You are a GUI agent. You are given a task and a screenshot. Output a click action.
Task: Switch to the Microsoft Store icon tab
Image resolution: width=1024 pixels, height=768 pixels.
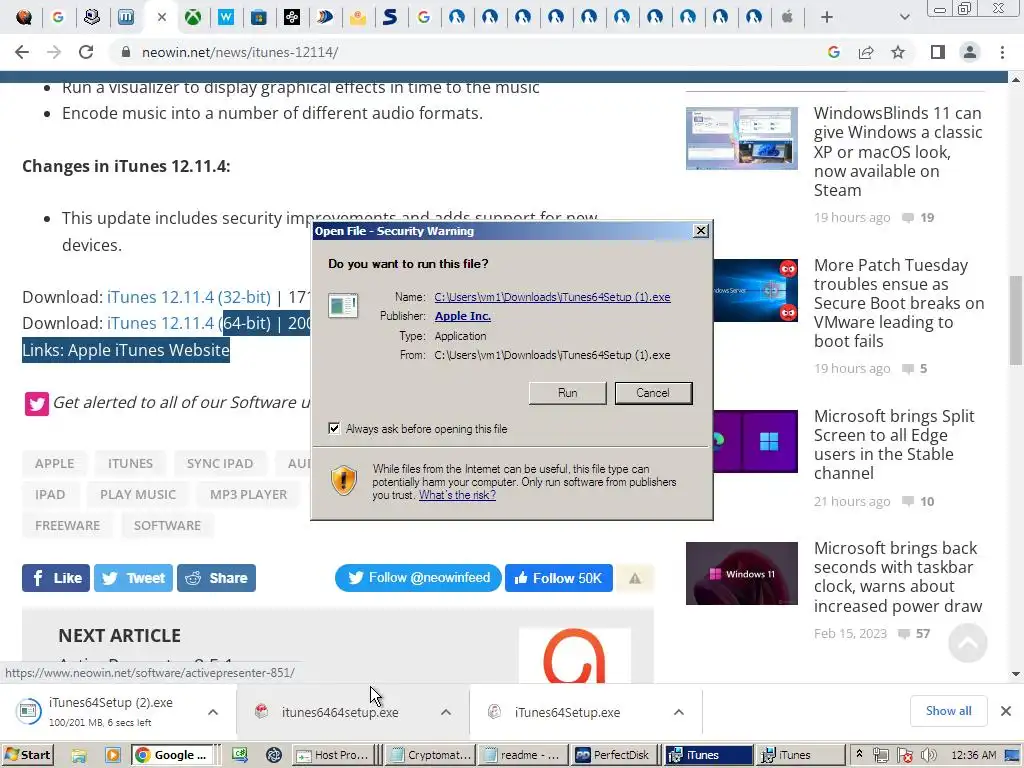[x=259, y=17]
